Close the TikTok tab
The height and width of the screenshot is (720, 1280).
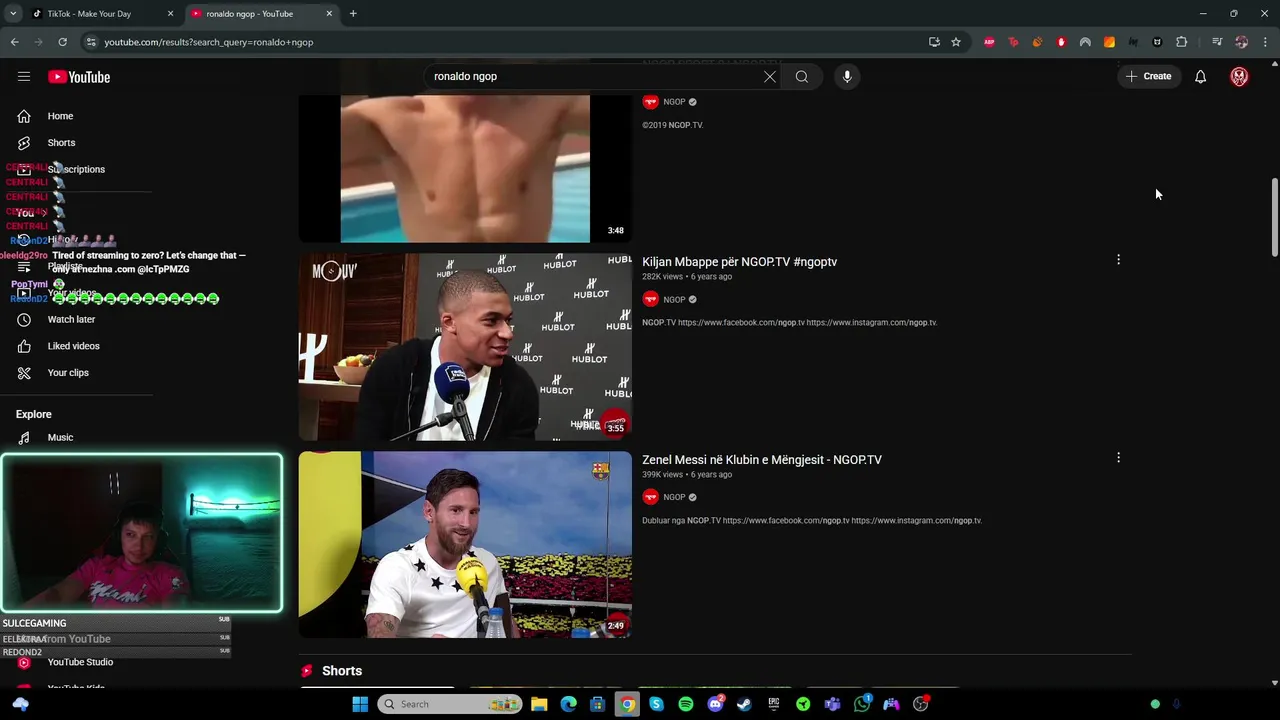pyautogui.click(x=170, y=14)
